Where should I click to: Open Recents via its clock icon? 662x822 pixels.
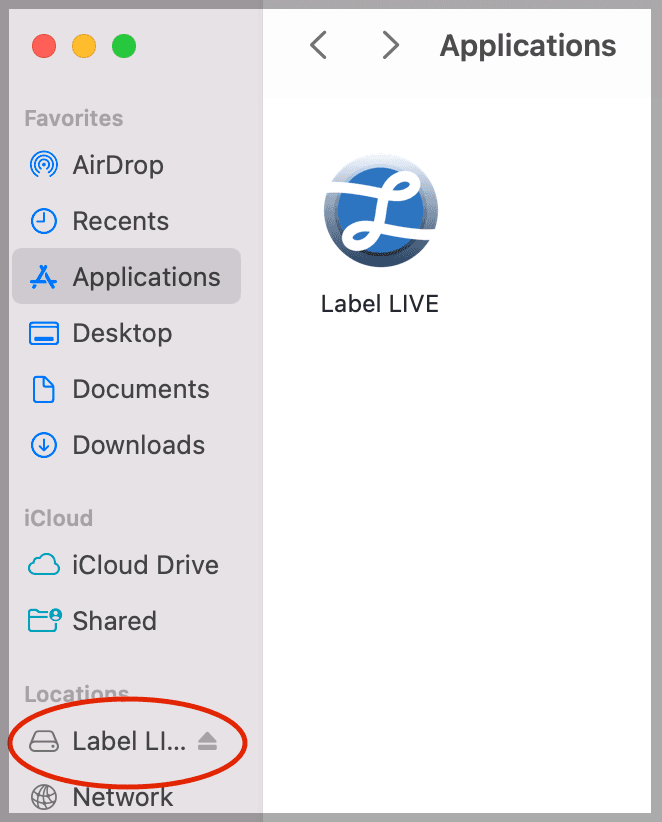[43, 221]
